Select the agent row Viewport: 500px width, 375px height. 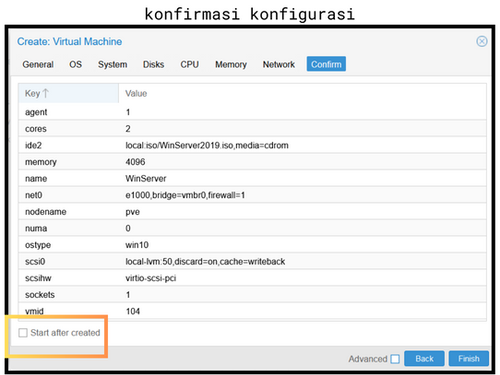[x=252, y=112]
